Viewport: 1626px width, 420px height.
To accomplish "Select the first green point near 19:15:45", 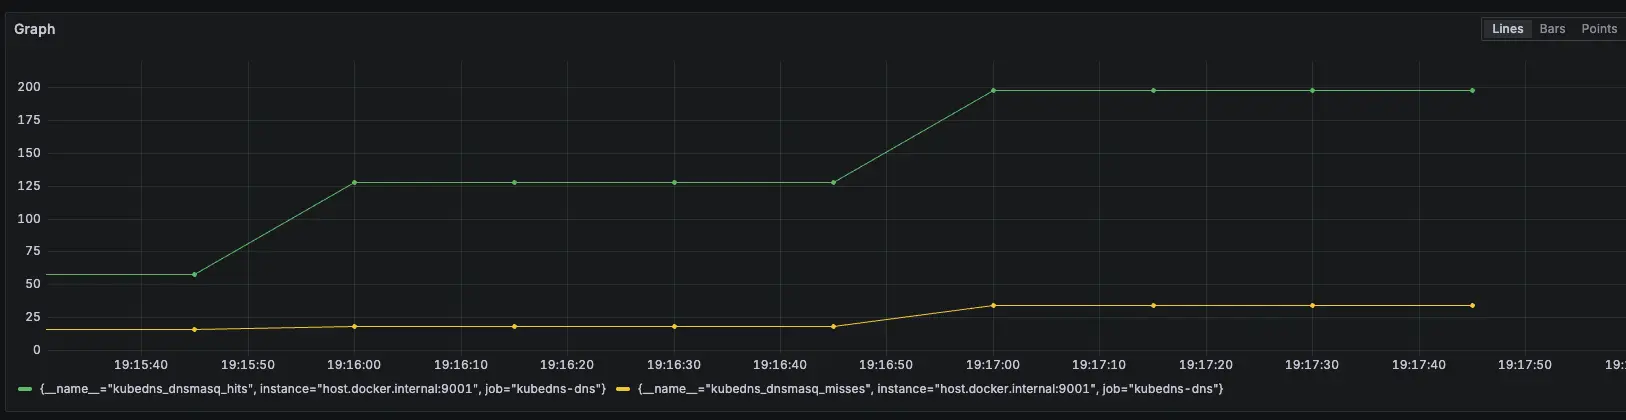I will pyautogui.click(x=194, y=274).
